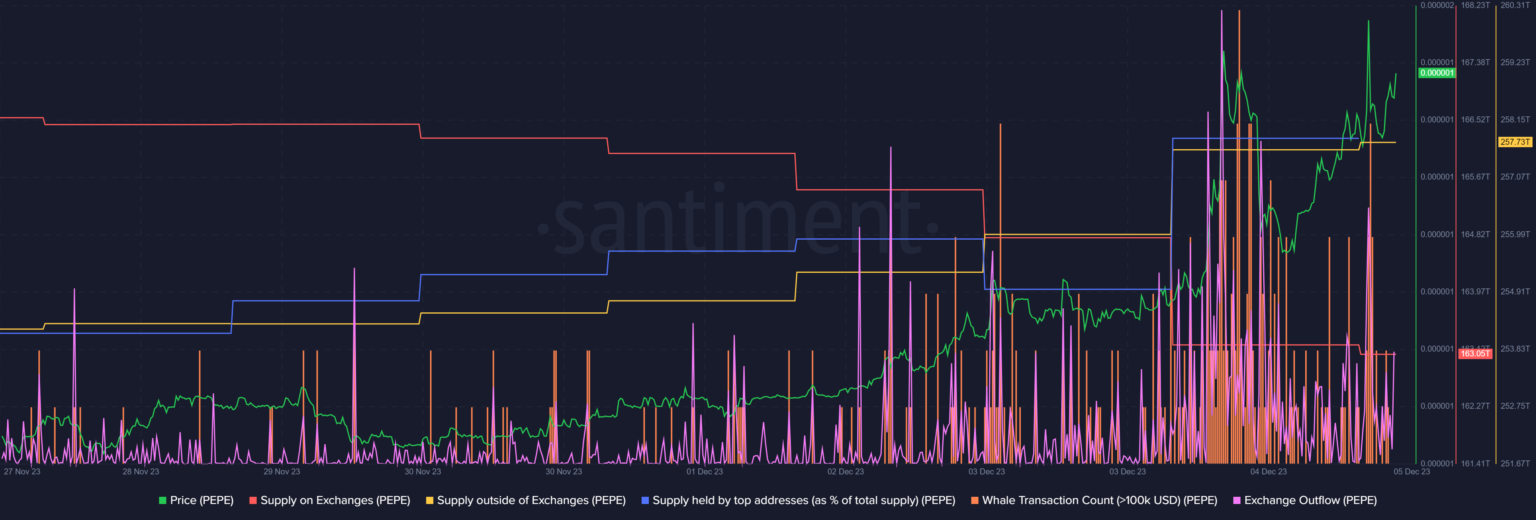
Task: Toggle the Price (PEPE) legend label
Action: pyautogui.click(x=202, y=500)
